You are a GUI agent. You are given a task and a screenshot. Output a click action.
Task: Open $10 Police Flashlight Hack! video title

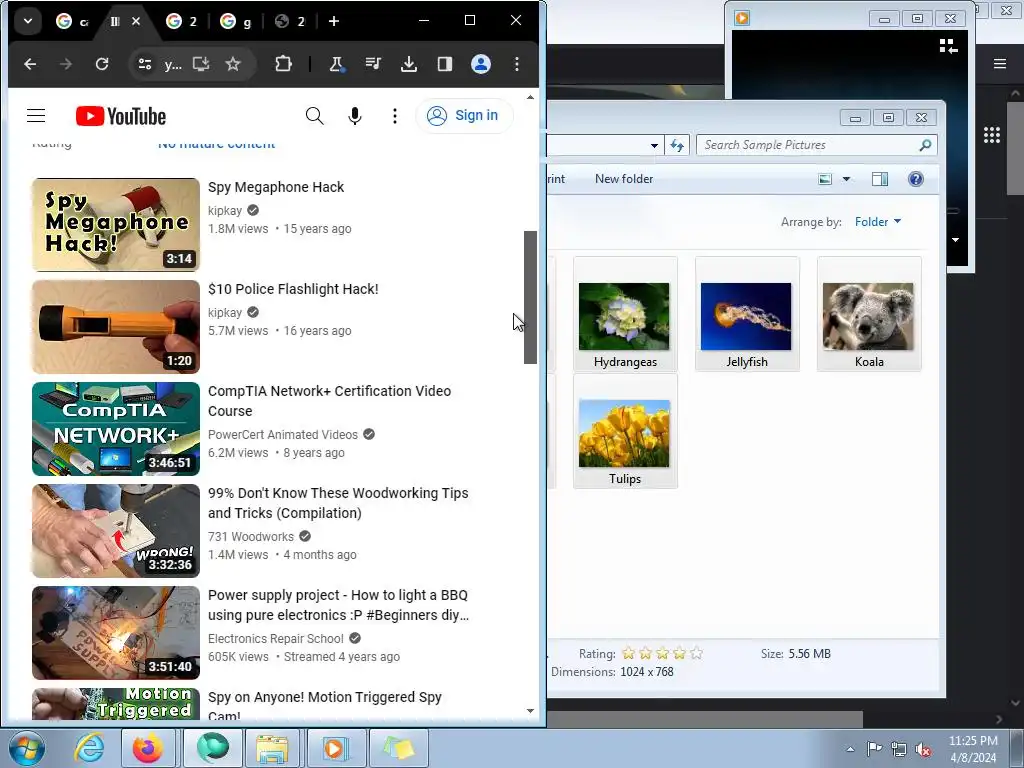(293, 289)
